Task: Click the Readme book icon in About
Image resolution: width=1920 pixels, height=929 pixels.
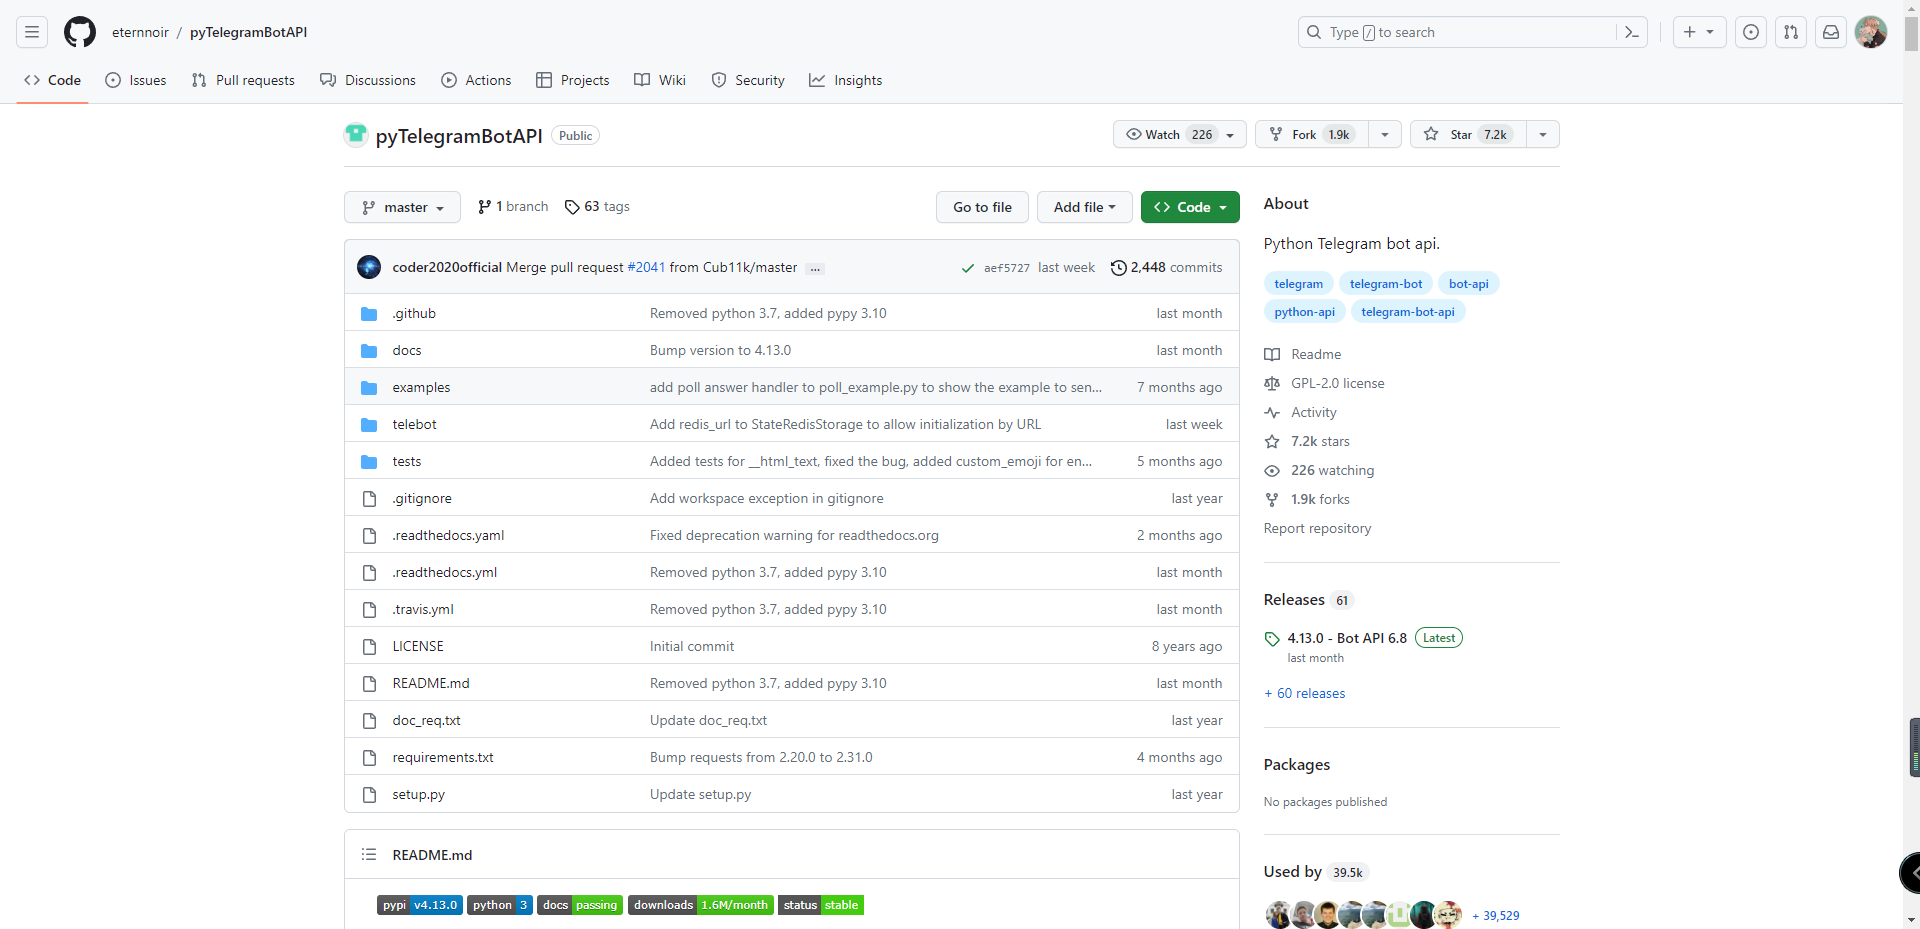Action: tap(1272, 355)
